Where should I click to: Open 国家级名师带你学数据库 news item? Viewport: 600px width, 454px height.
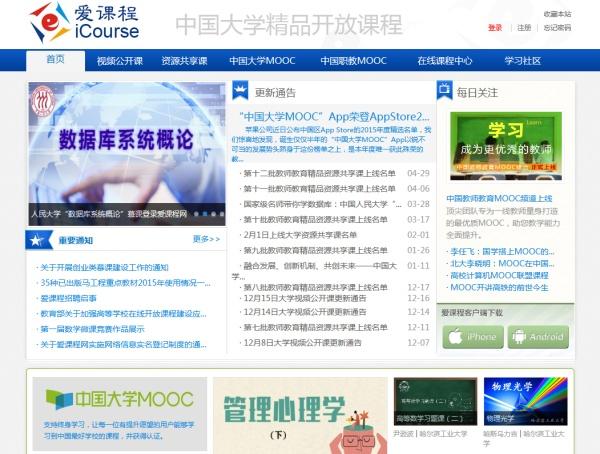323,204
